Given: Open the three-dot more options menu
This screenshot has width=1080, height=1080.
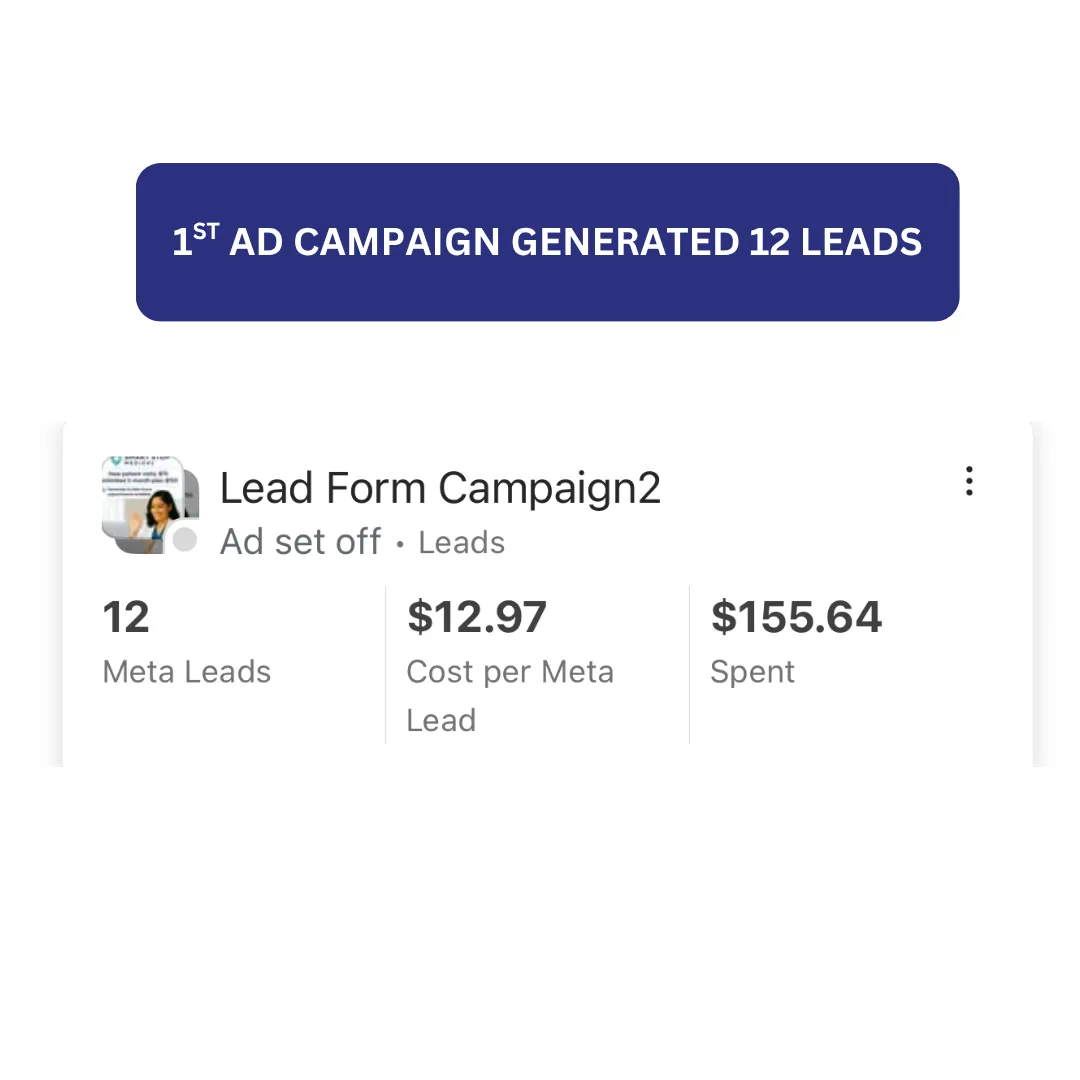Looking at the screenshot, I should pyautogui.click(x=968, y=481).
